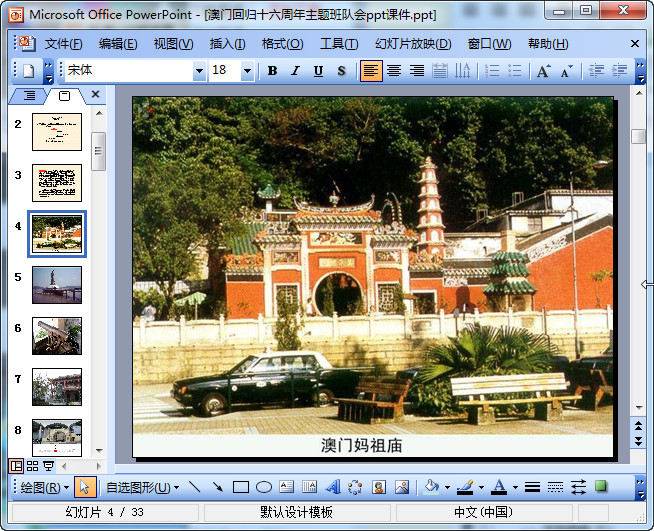The image size is (654, 531).
Task: Expand Standard toolbar options beside New icon
Action: (x=48, y=71)
